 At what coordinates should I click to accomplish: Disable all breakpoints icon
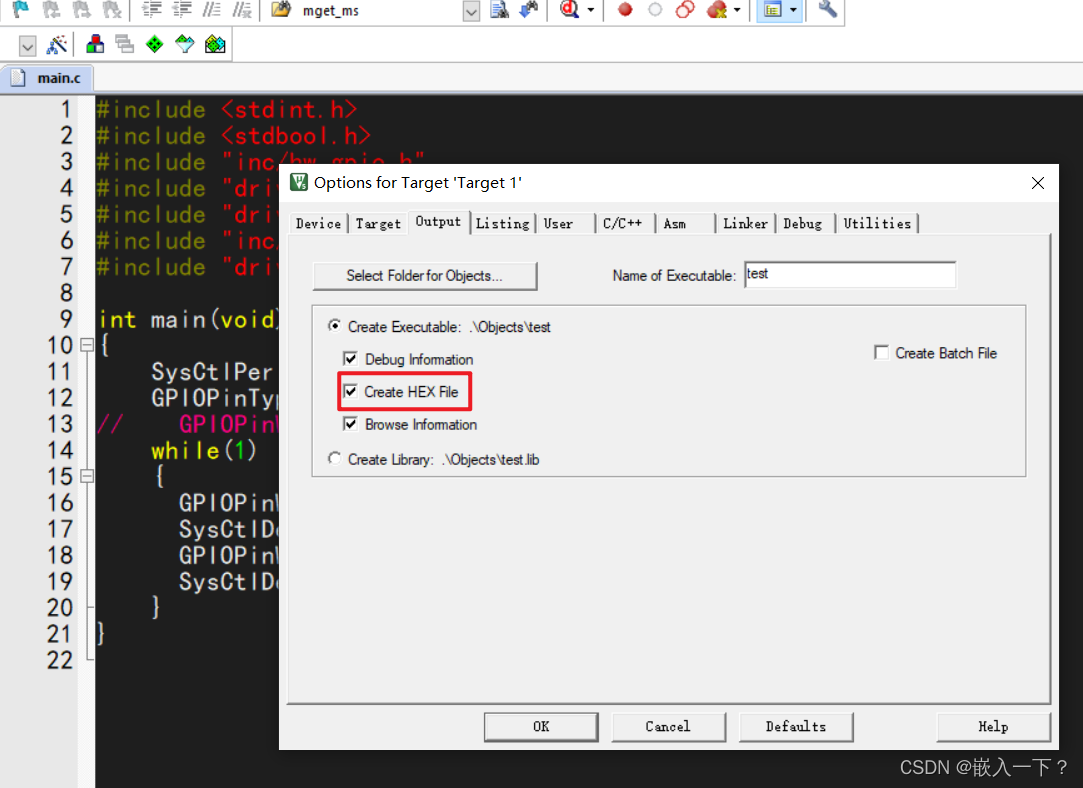click(685, 10)
